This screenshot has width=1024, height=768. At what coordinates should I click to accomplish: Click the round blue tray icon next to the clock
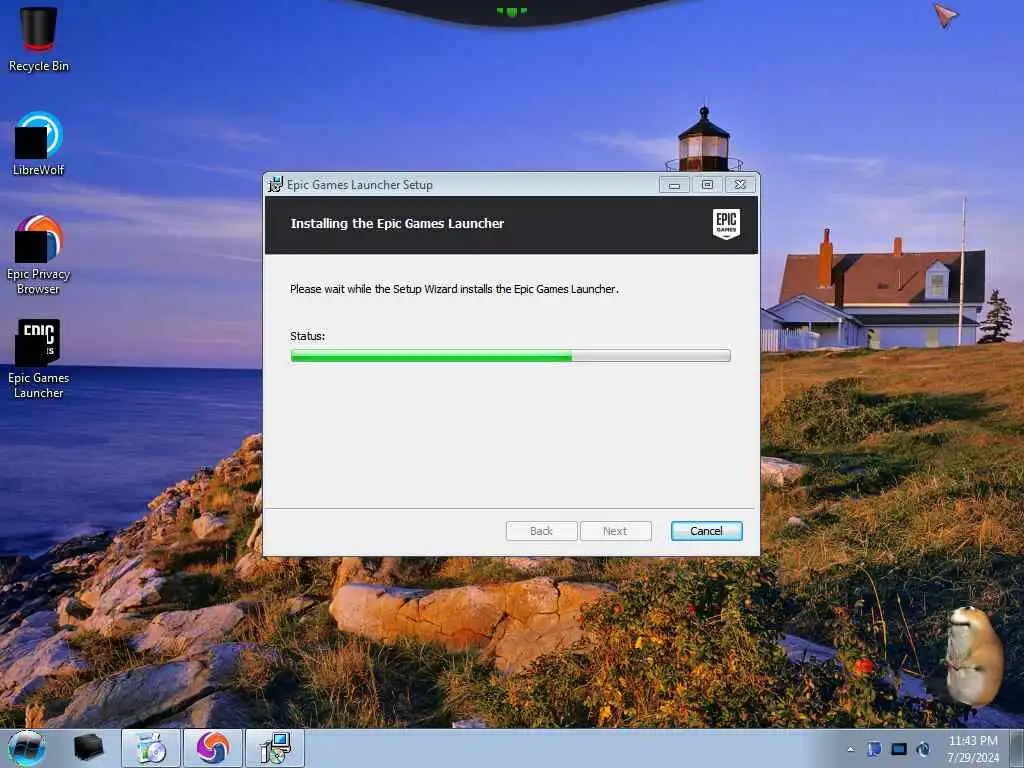click(923, 749)
